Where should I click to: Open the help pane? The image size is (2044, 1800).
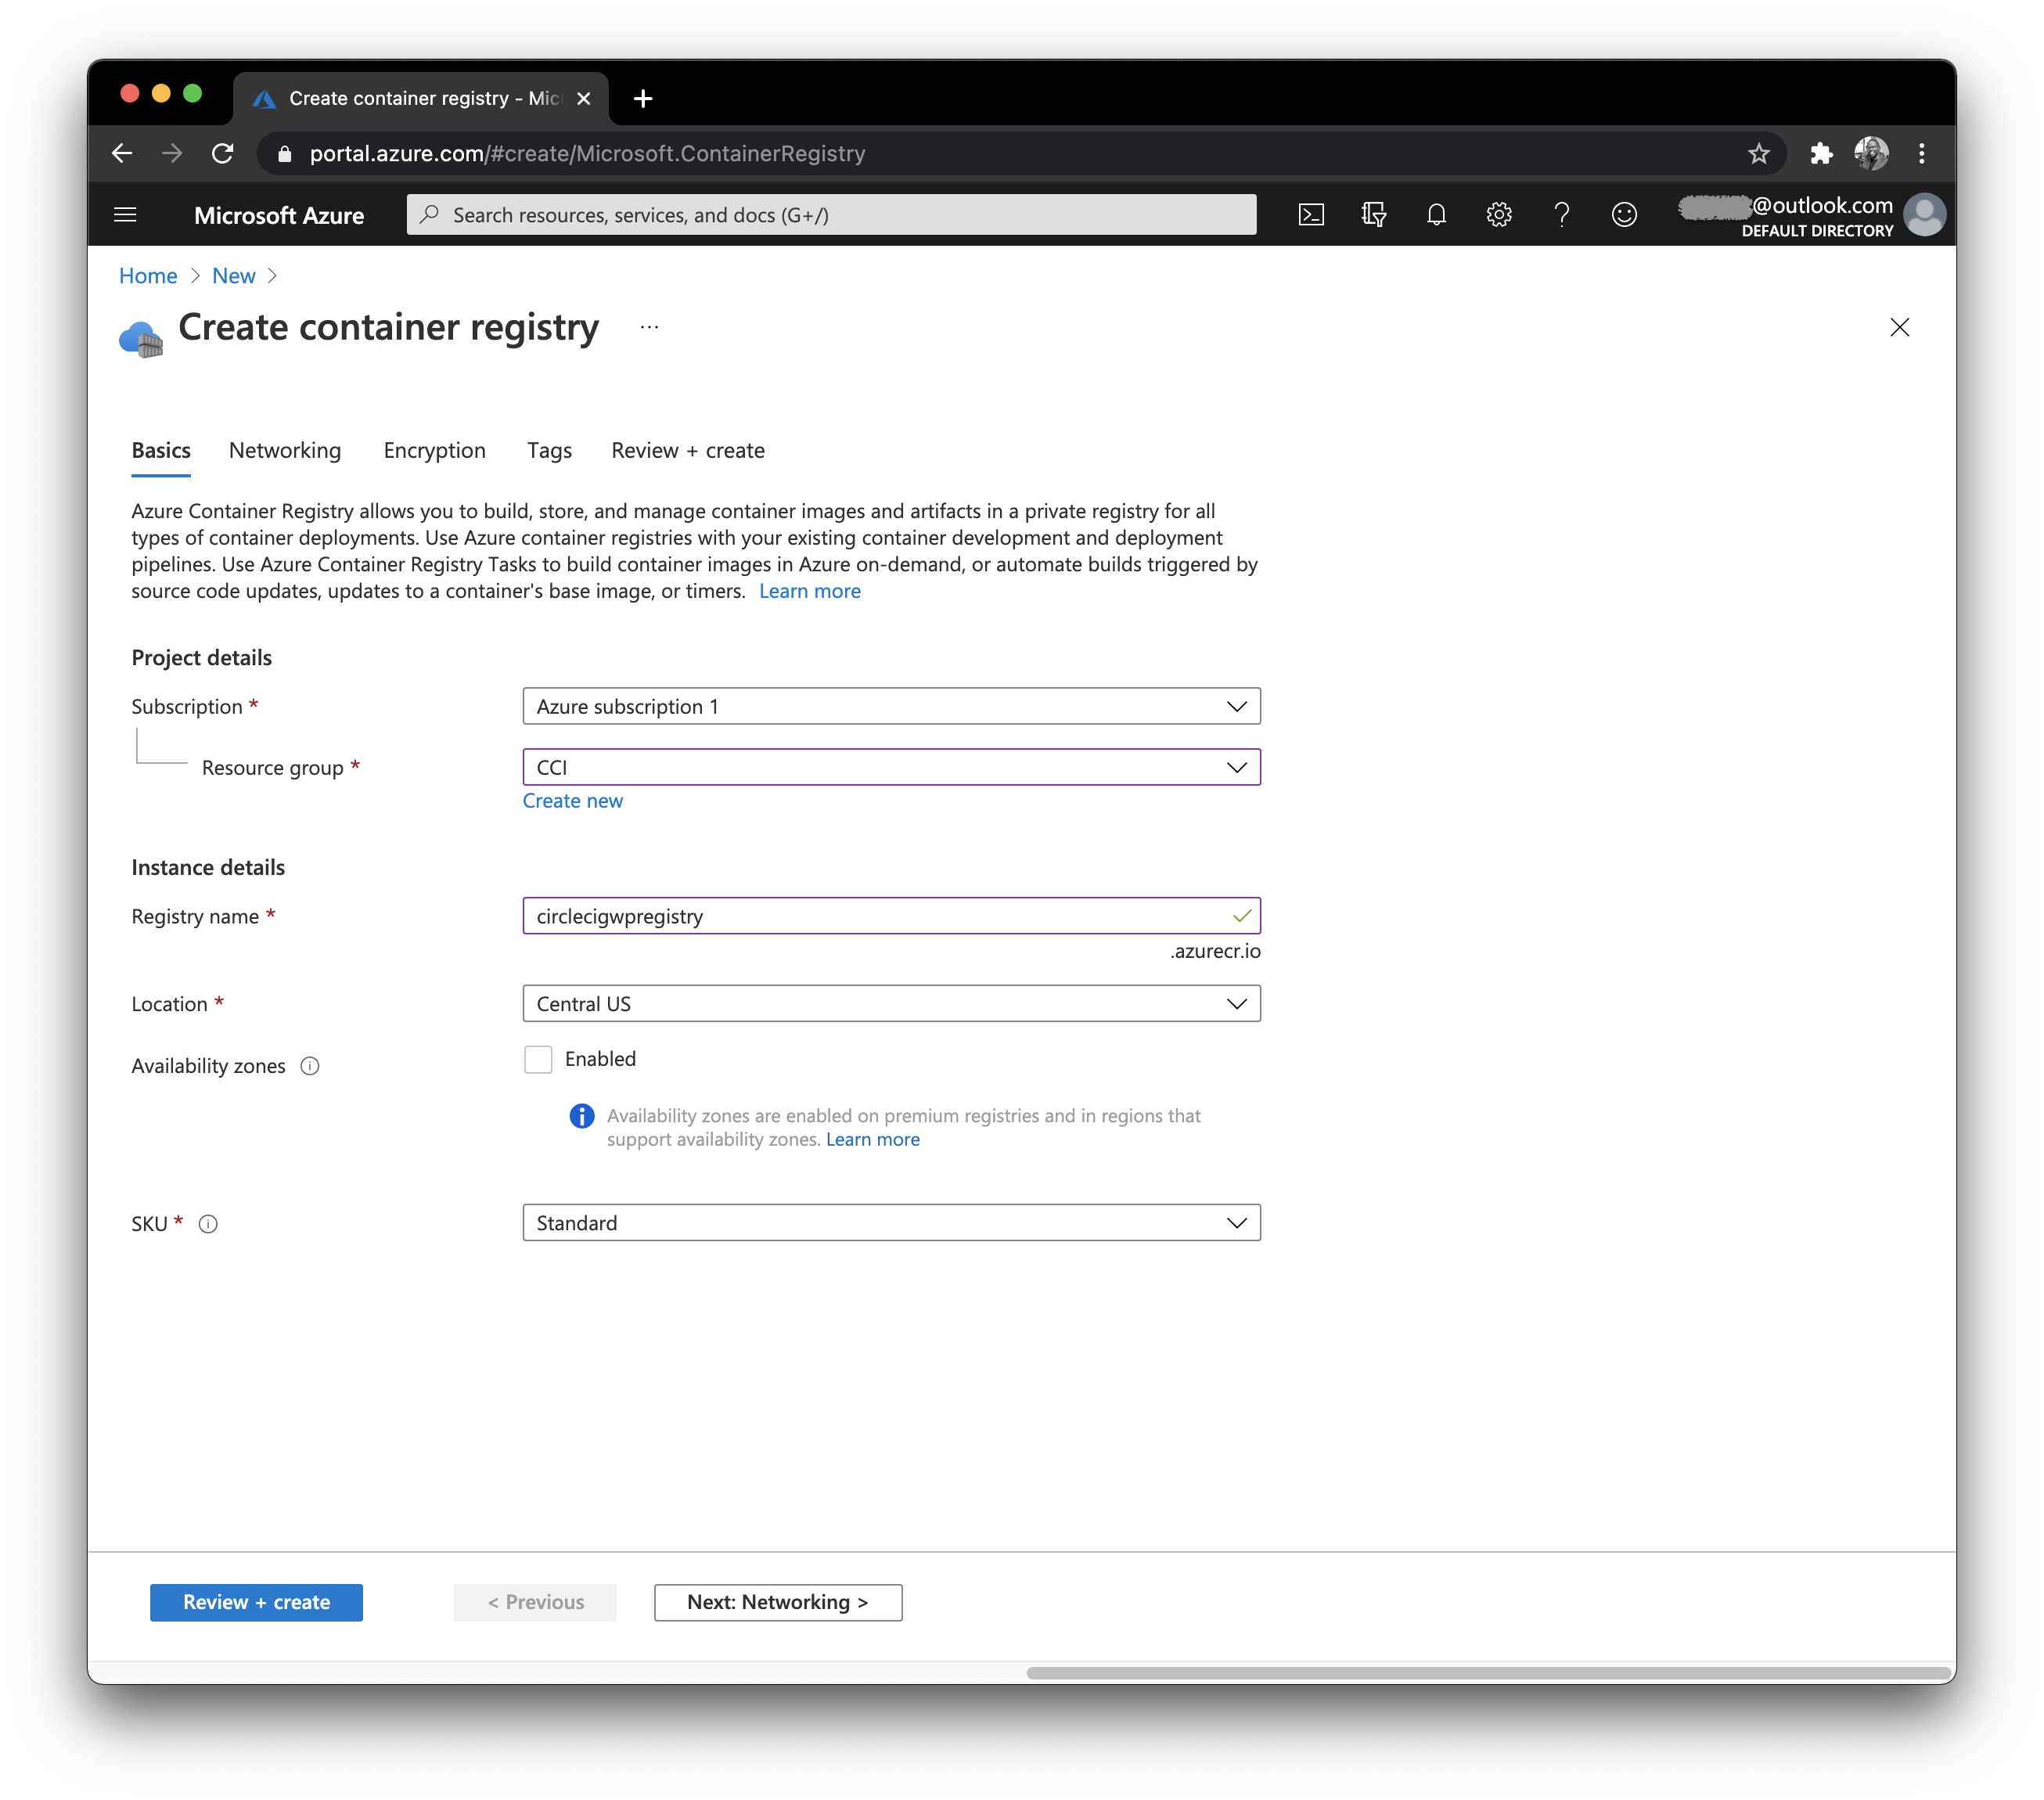[1561, 214]
